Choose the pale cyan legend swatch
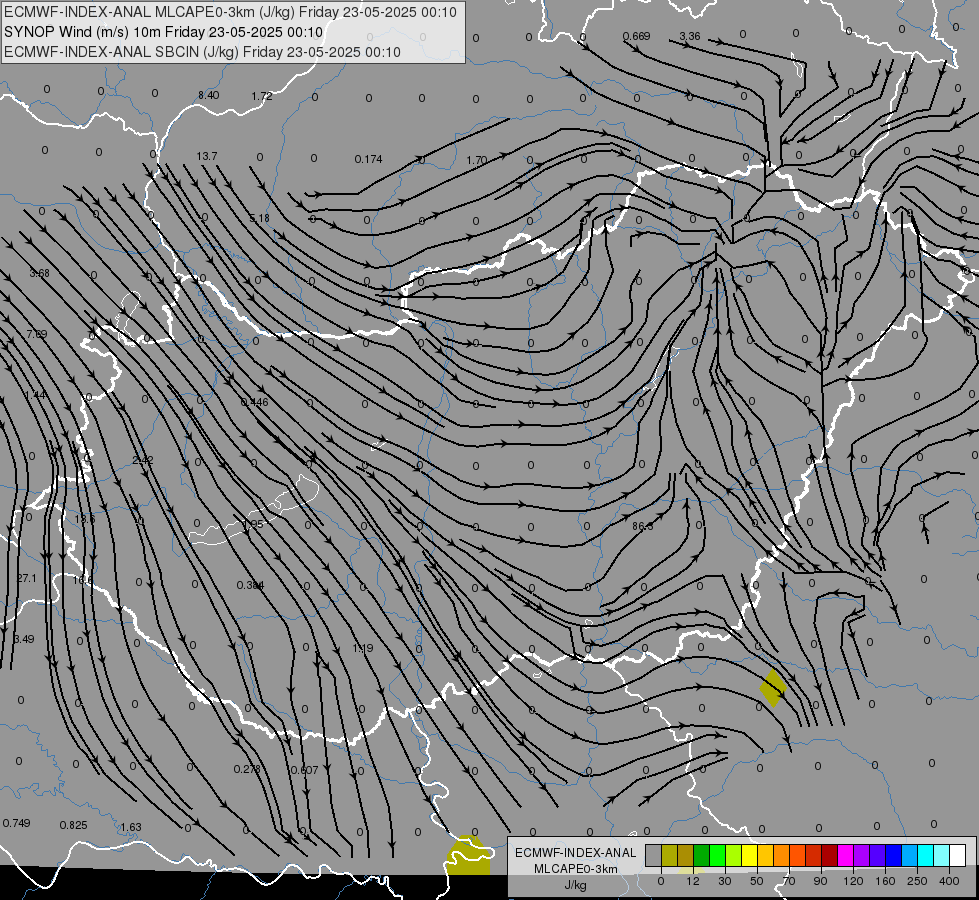The height and width of the screenshot is (900, 979). click(x=942, y=856)
